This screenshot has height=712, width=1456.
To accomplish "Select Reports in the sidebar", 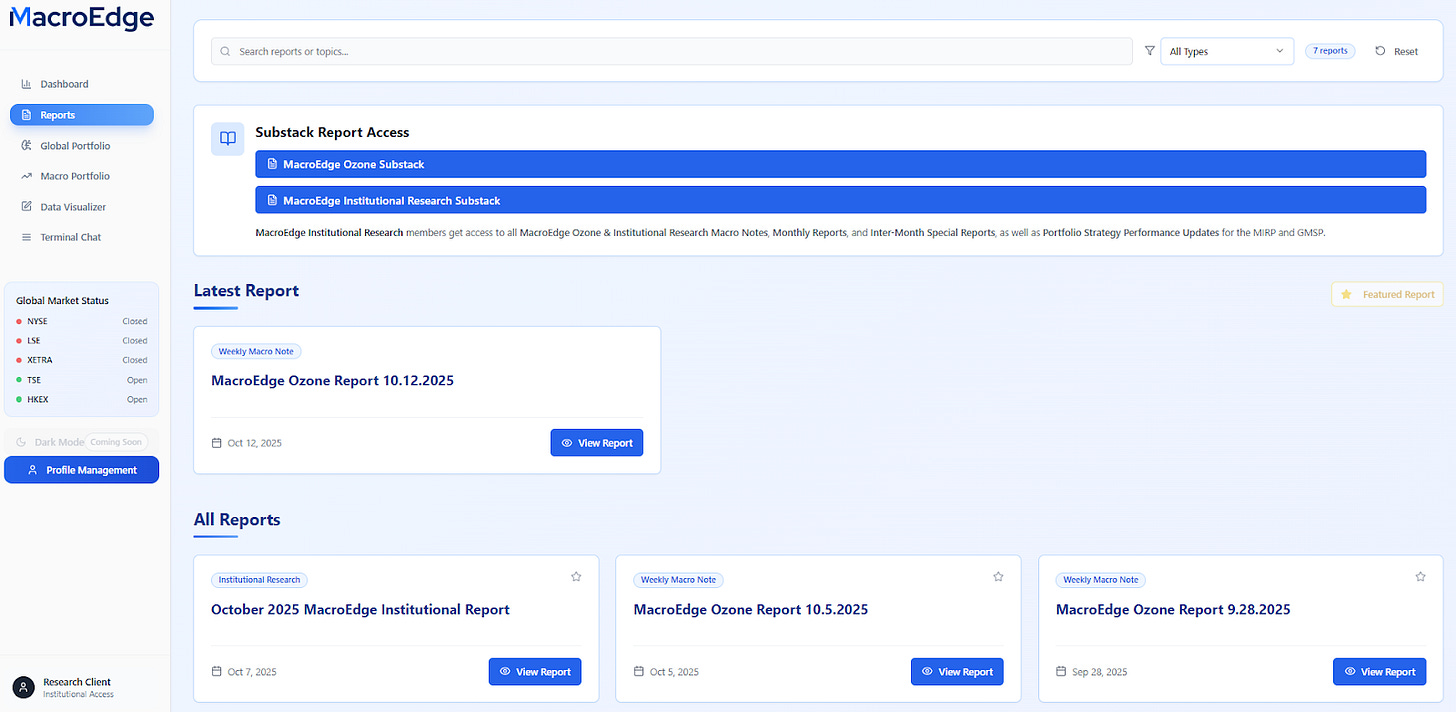I will (81, 115).
